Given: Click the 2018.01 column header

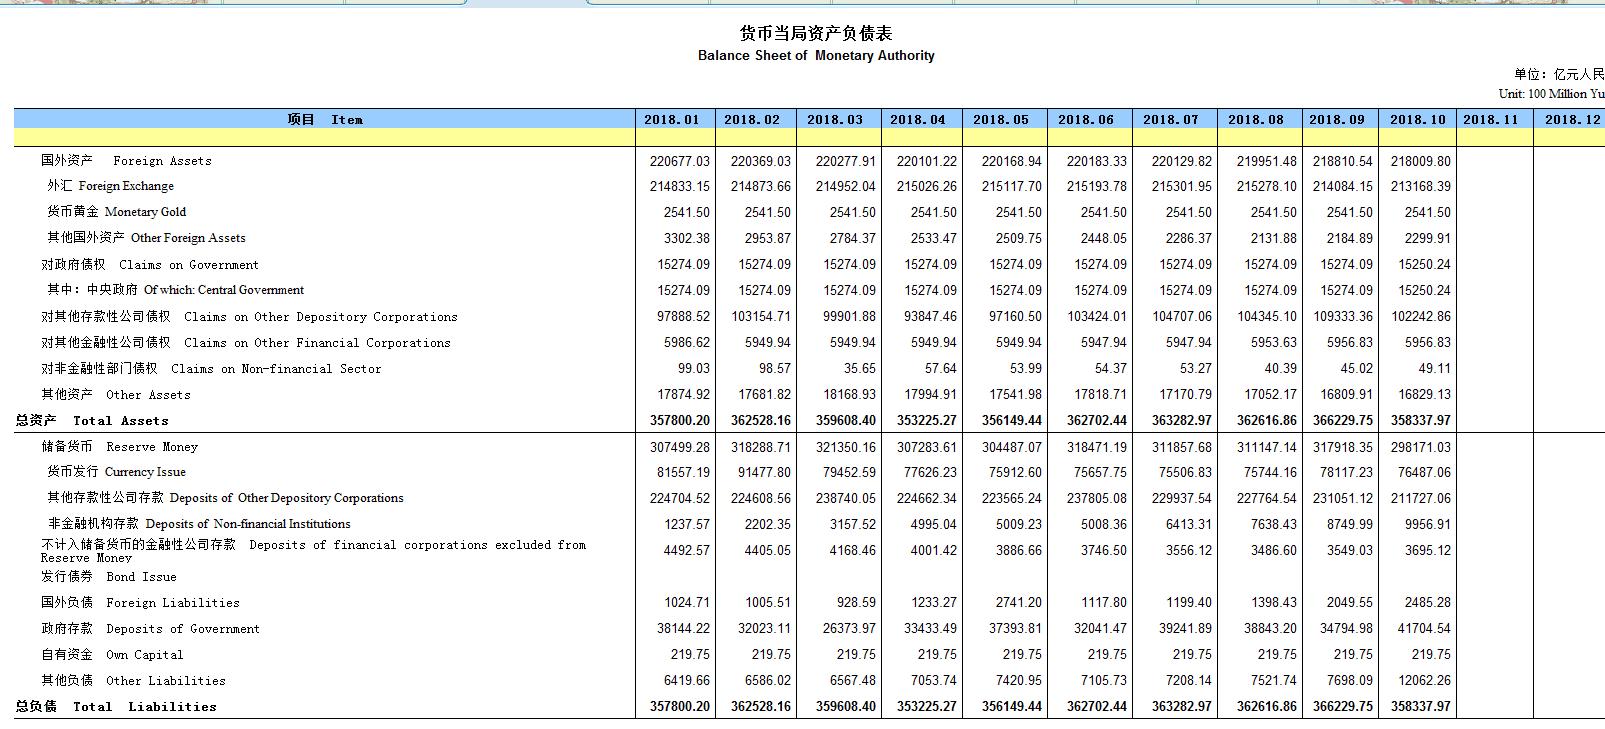Looking at the screenshot, I should click(x=672, y=119).
